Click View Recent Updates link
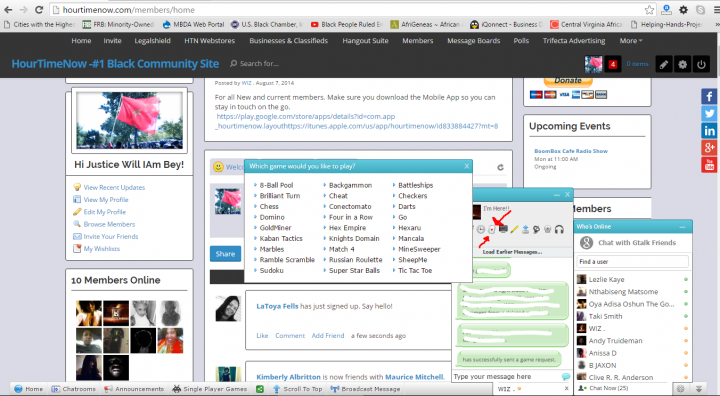The height and width of the screenshot is (396, 720). click(114, 187)
